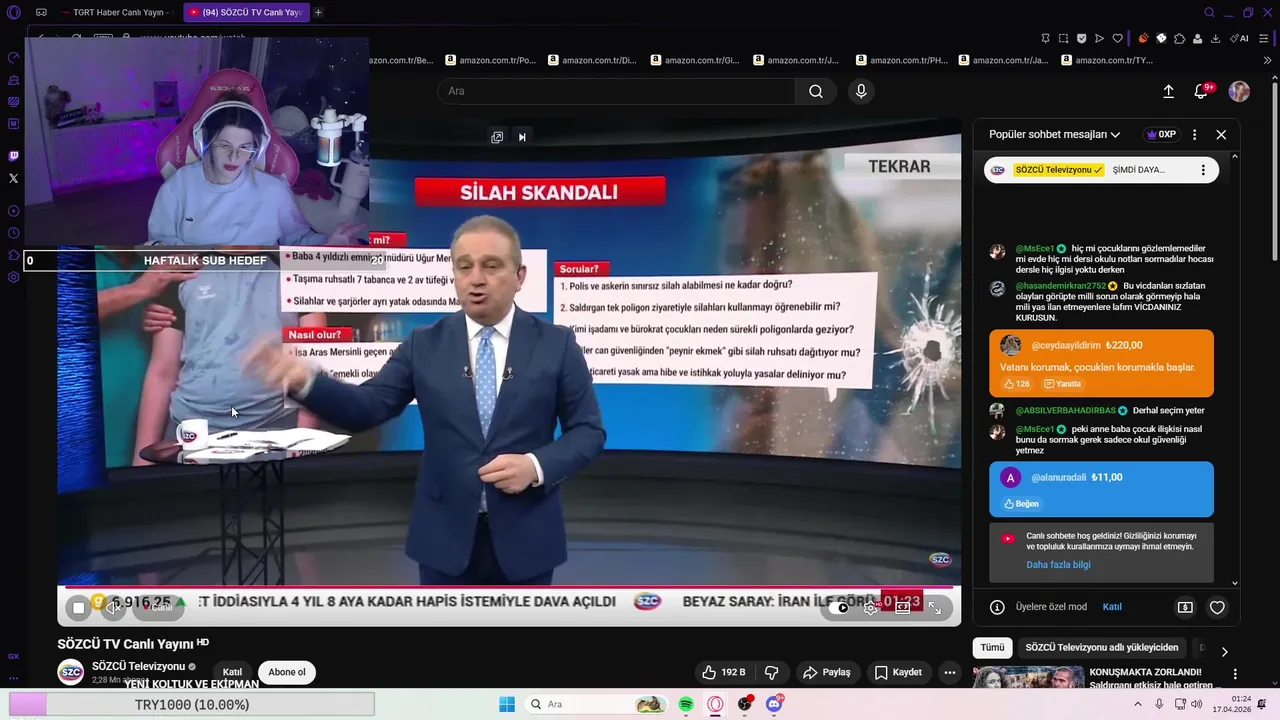Show next filter chips arrow

click(1224, 652)
